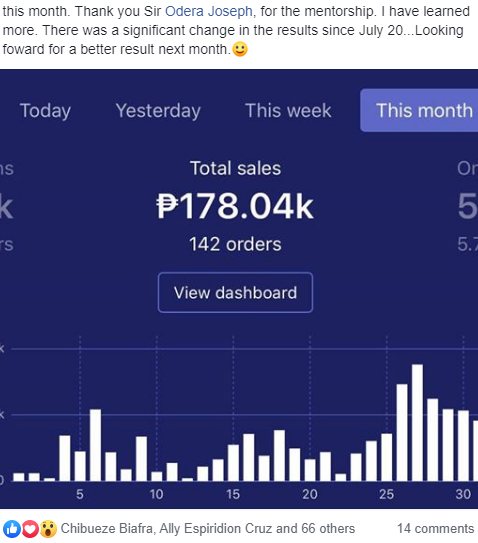Switch to the Yesterday tab
Screen dimensions: 478x543
(158, 110)
